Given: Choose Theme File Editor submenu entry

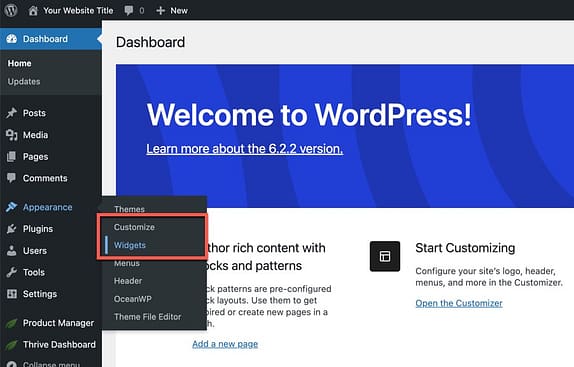Looking at the screenshot, I should click(x=148, y=317).
